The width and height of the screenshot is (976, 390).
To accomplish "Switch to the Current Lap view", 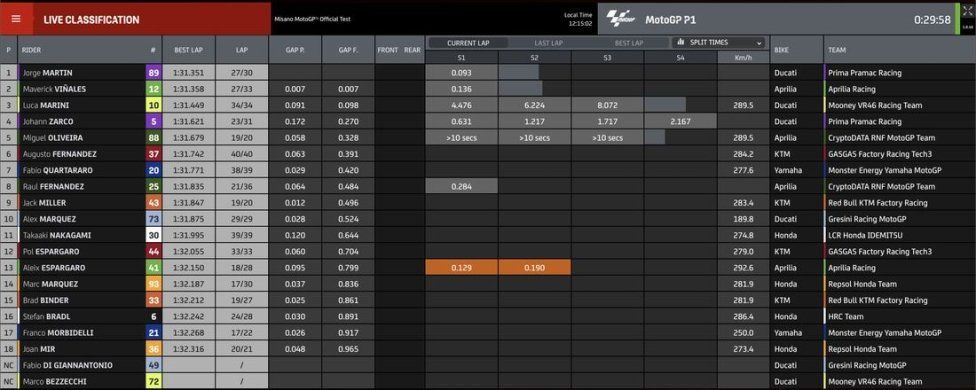I will pos(469,43).
